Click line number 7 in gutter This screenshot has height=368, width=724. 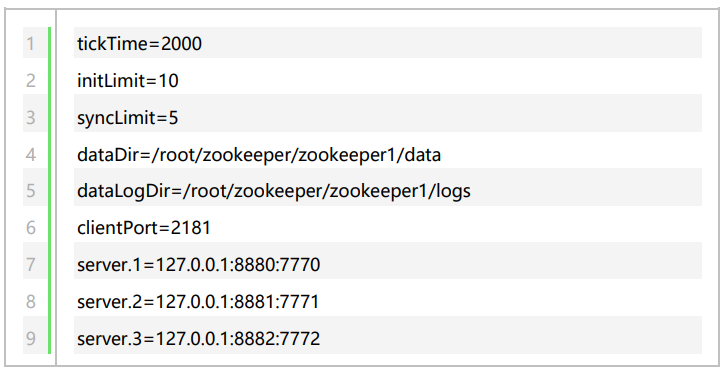click(31, 265)
